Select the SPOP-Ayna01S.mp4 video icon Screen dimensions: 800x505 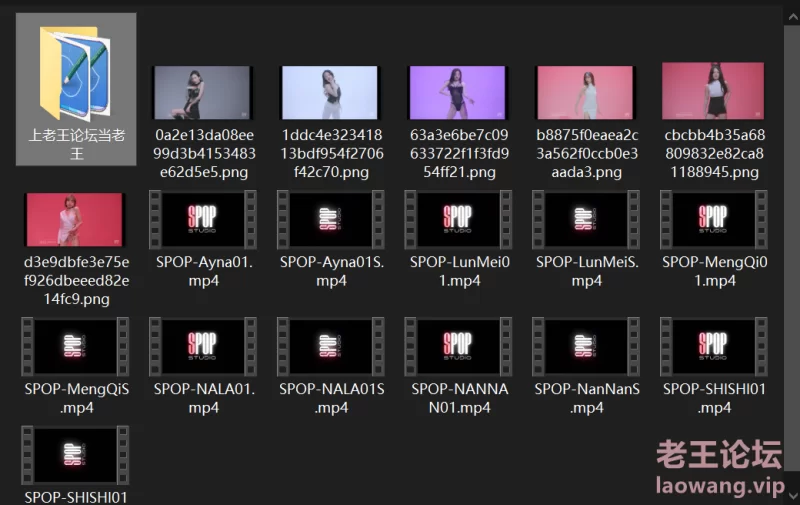(330, 219)
